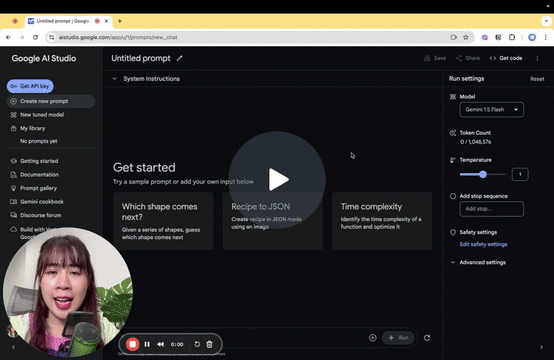Image resolution: width=554 pixels, height=360 pixels.
Task: Click the refresh icon right of Run
Action: [x=427, y=338]
